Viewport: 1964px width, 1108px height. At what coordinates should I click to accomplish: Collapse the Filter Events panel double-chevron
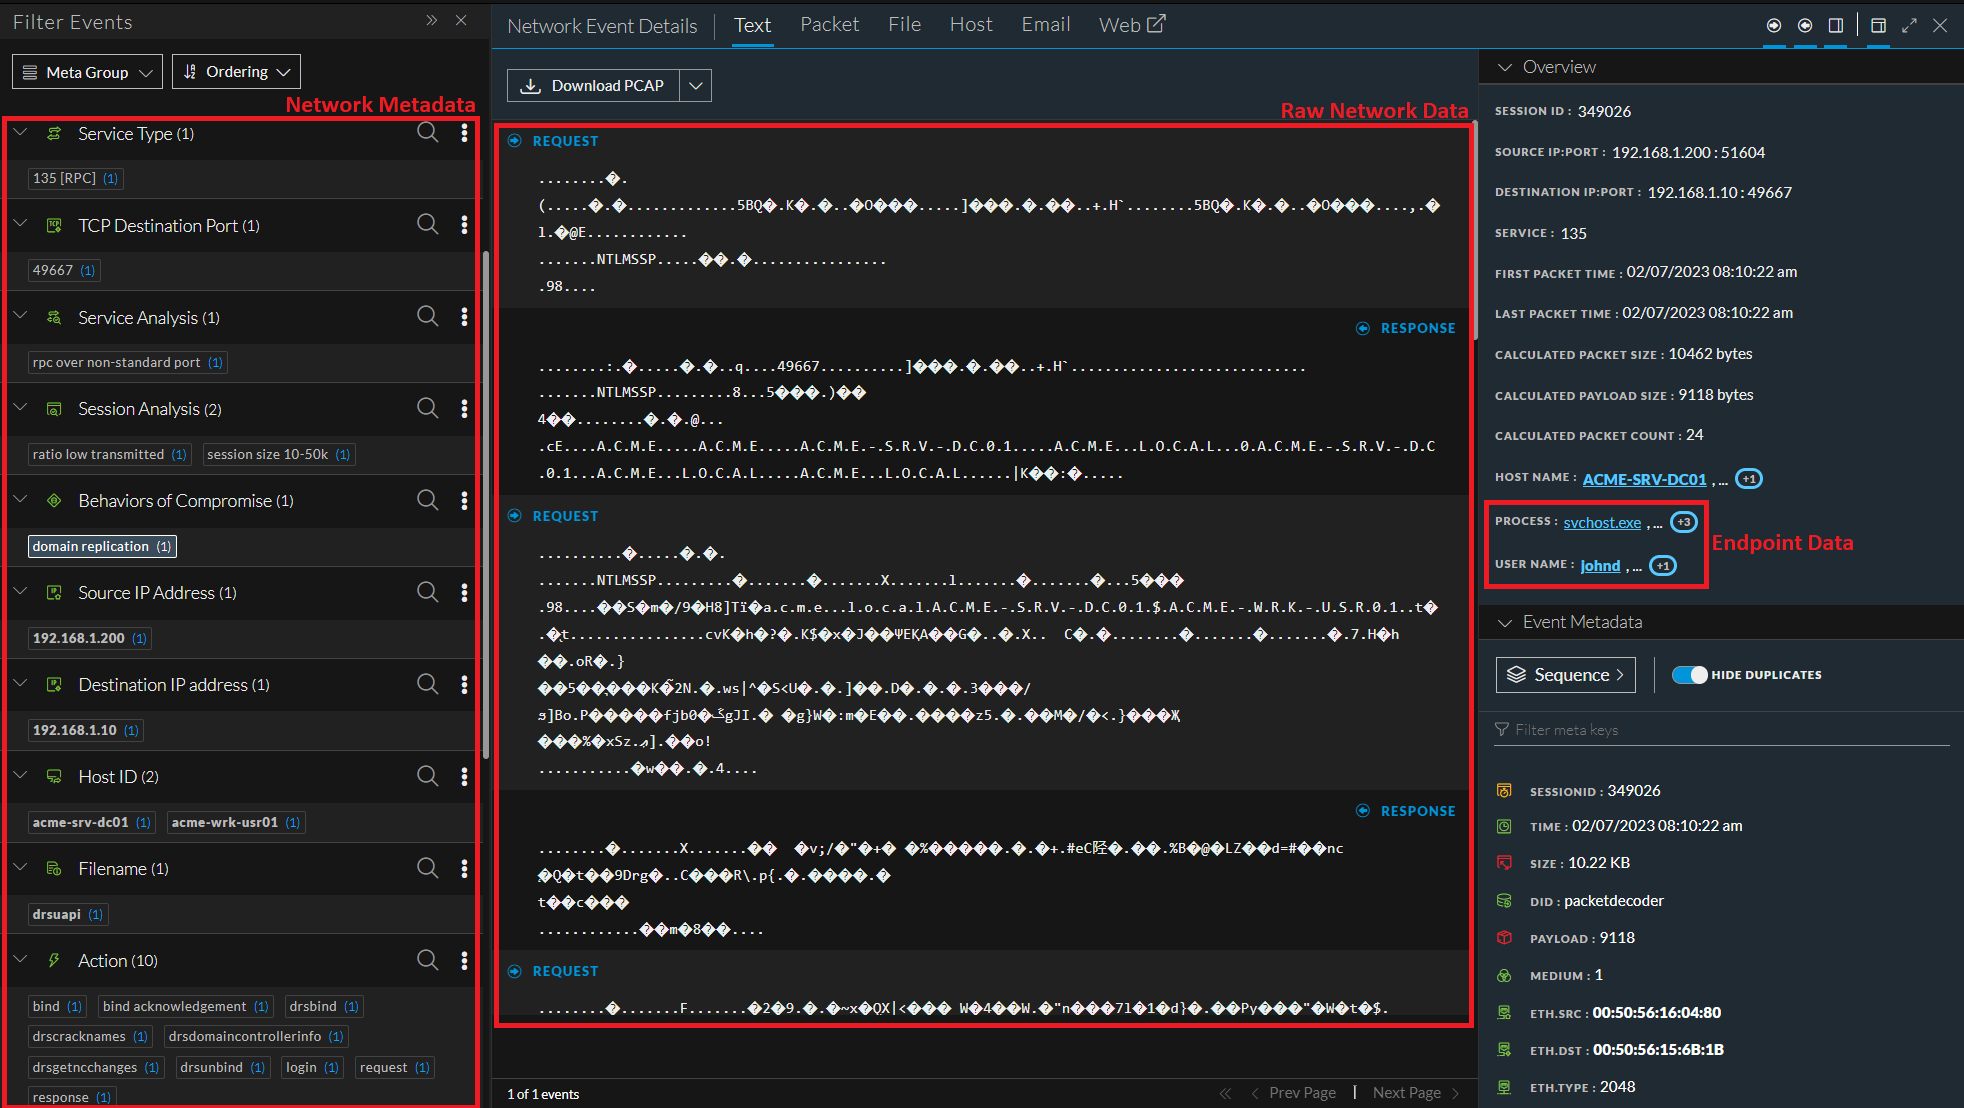(x=431, y=21)
